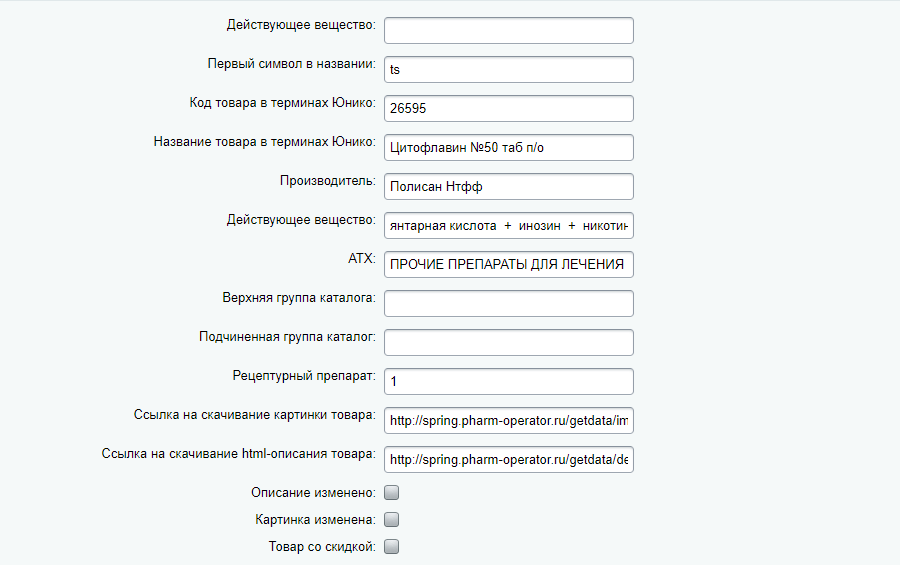Image resolution: width=900 pixels, height=565 pixels.
Task: Click the Ссылка на скачивание html-описания товара: label
Action: click(x=239, y=454)
